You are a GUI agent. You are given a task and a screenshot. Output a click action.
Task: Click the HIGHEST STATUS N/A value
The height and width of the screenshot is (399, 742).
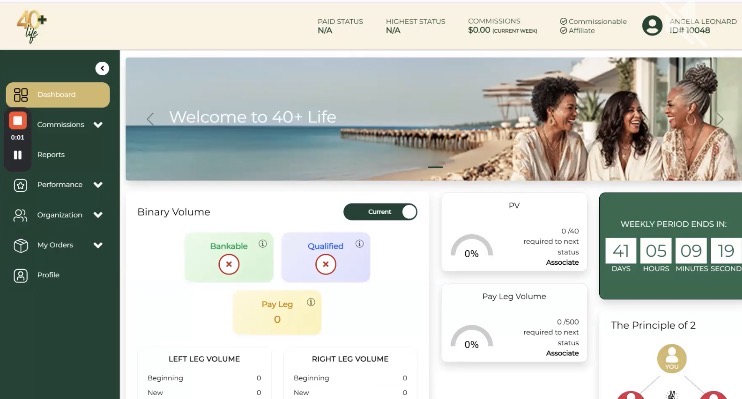[x=393, y=31]
